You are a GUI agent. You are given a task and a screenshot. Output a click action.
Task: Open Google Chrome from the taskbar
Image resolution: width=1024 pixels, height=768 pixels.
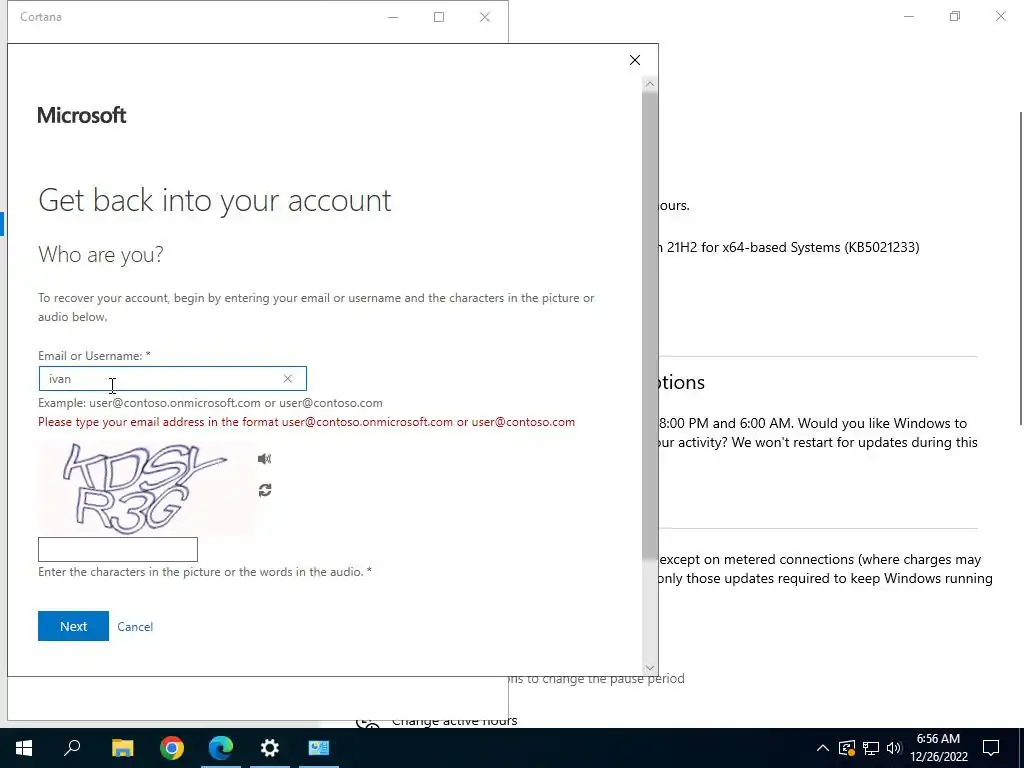(x=172, y=748)
